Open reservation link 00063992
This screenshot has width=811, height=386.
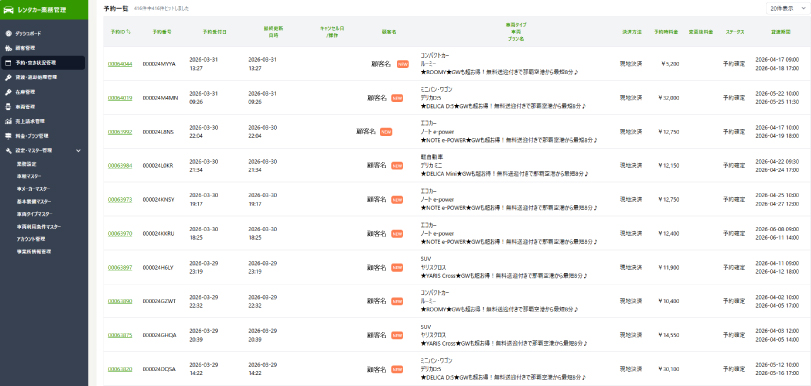click(x=119, y=132)
